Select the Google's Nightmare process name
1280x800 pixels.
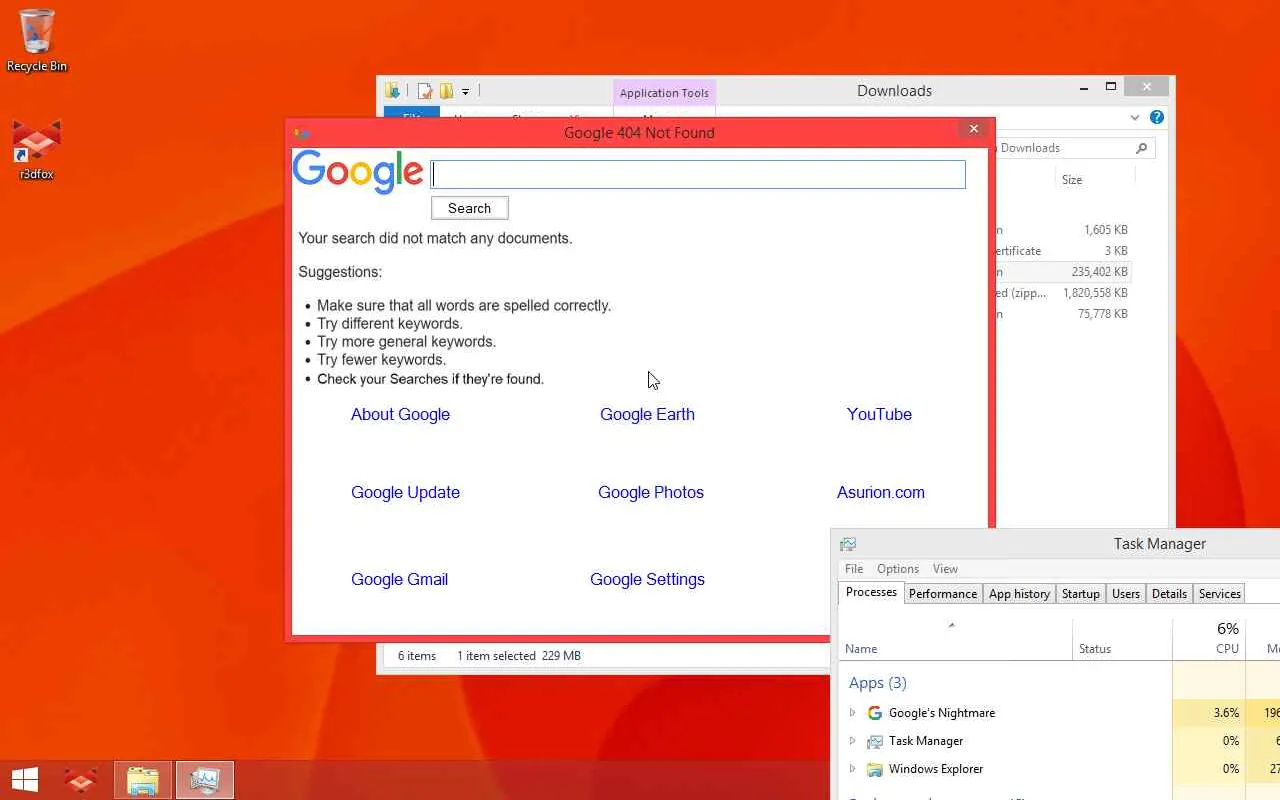click(x=942, y=713)
